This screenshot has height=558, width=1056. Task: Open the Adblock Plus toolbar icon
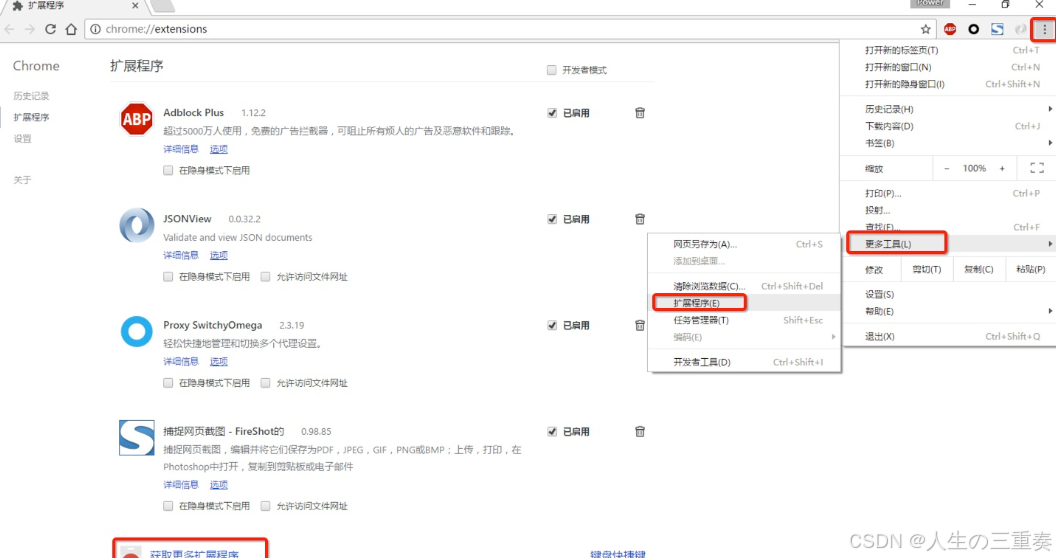coord(950,29)
